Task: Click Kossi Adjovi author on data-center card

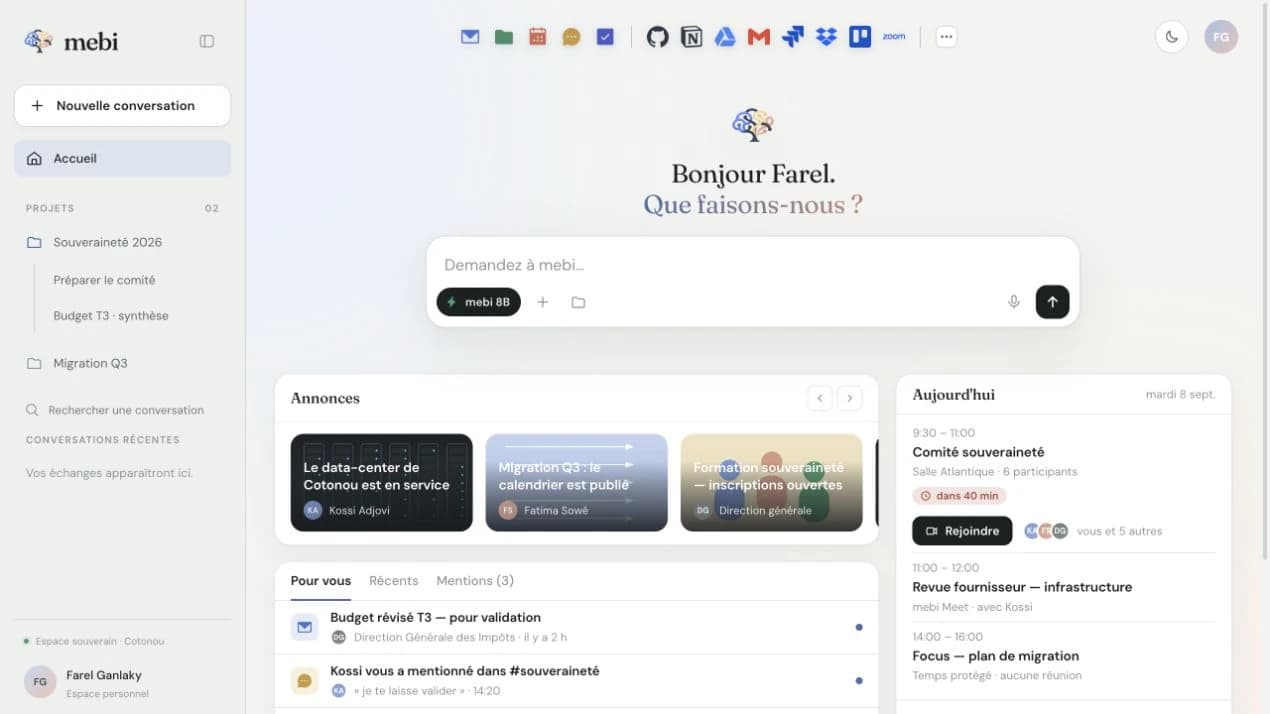Action: [347, 510]
